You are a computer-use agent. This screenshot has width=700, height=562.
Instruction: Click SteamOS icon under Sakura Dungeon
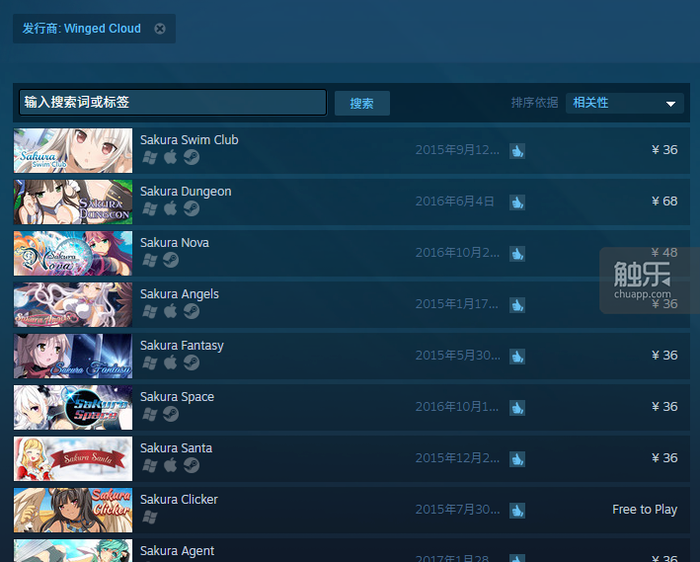coord(192,208)
